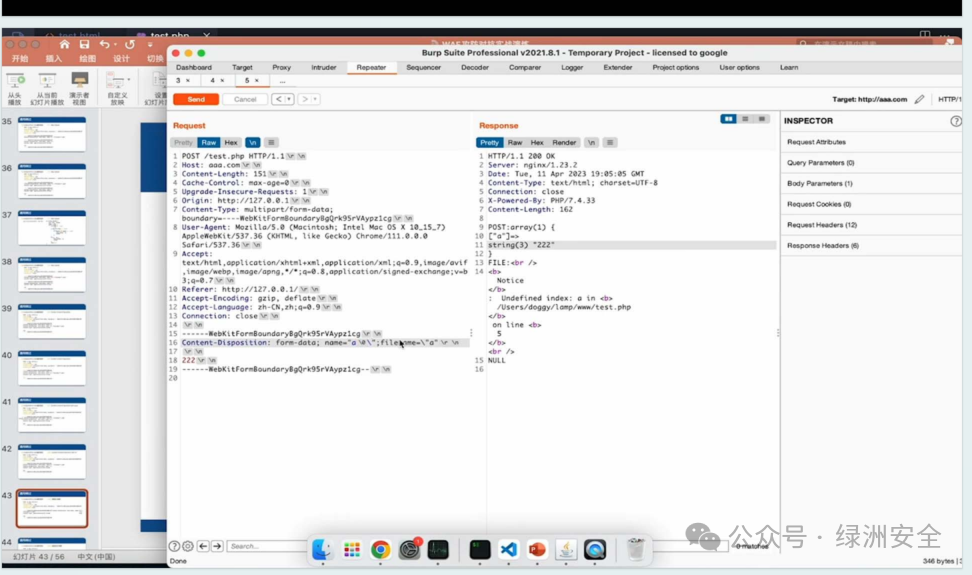Viewport: 972px width, 575px height.
Task: Click the orange Send button
Action: (x=196, y=99)
